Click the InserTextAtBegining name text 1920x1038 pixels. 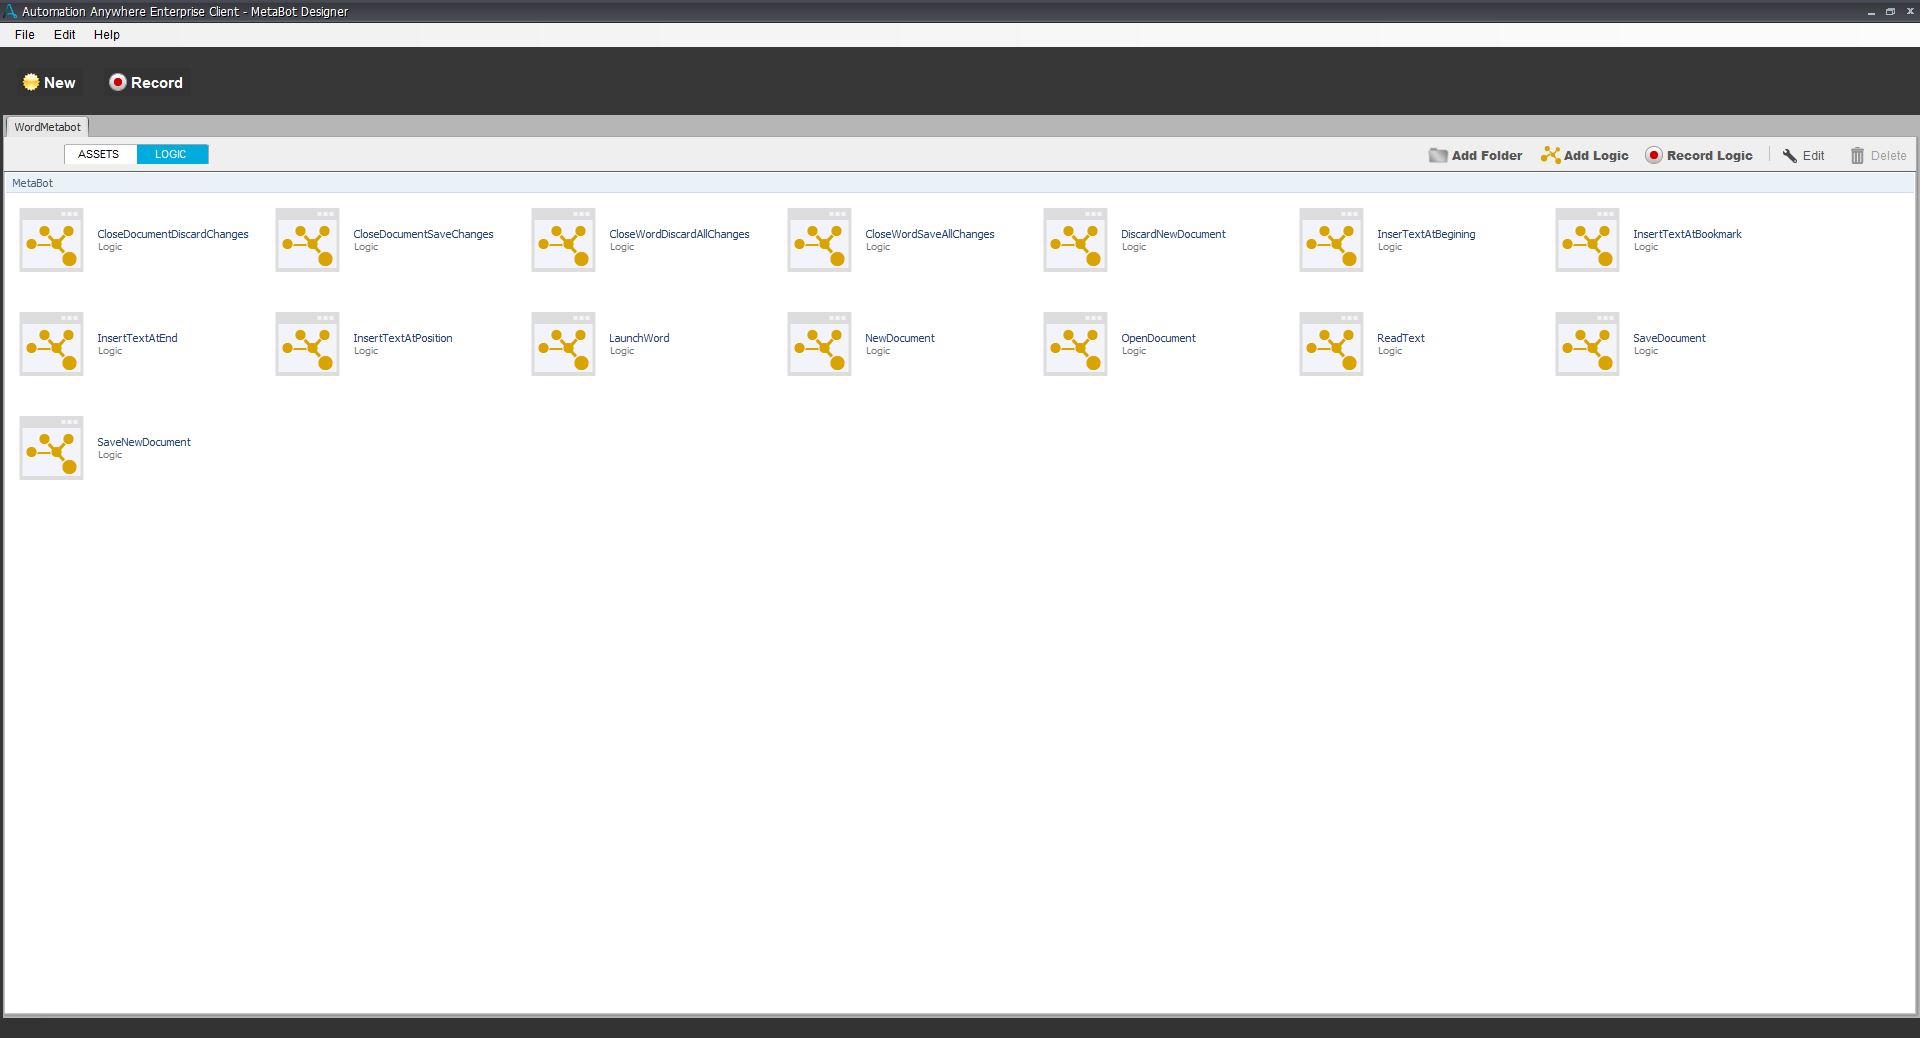point(1426,234)
